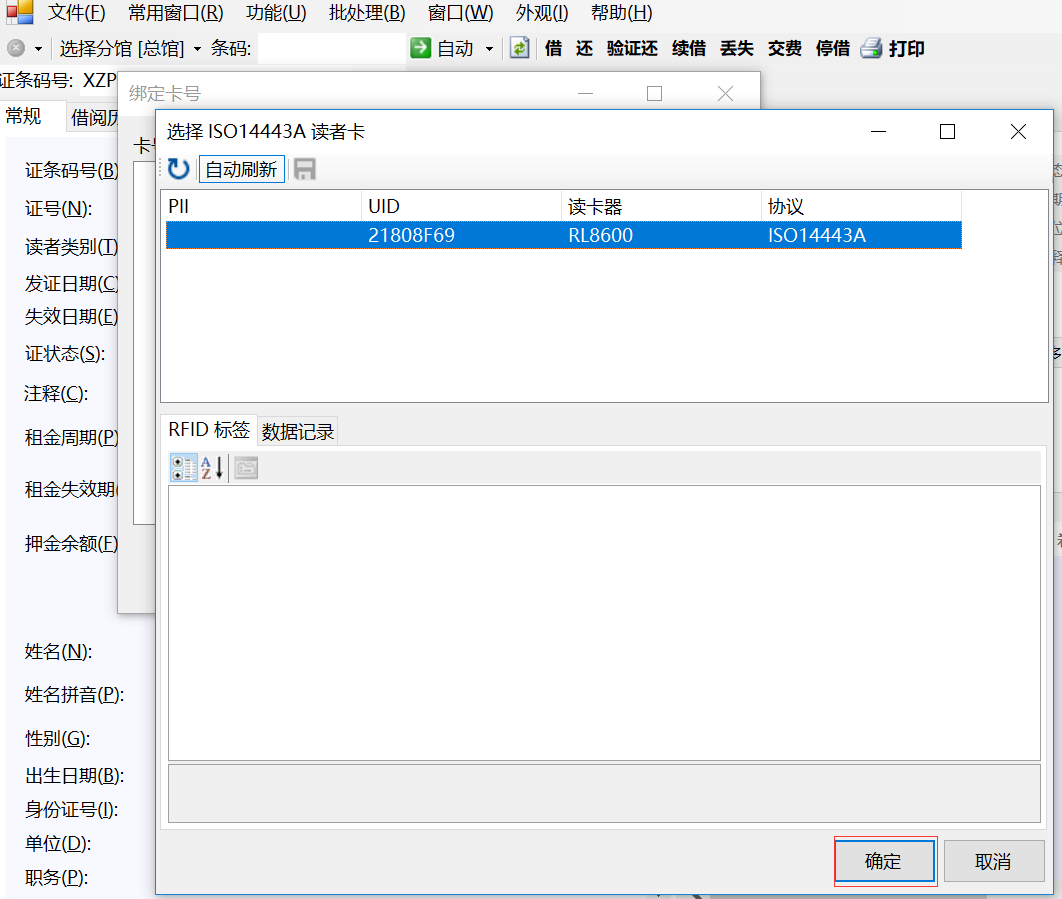
Task: Open the 文件(F) menu
Action: [77, 12]
